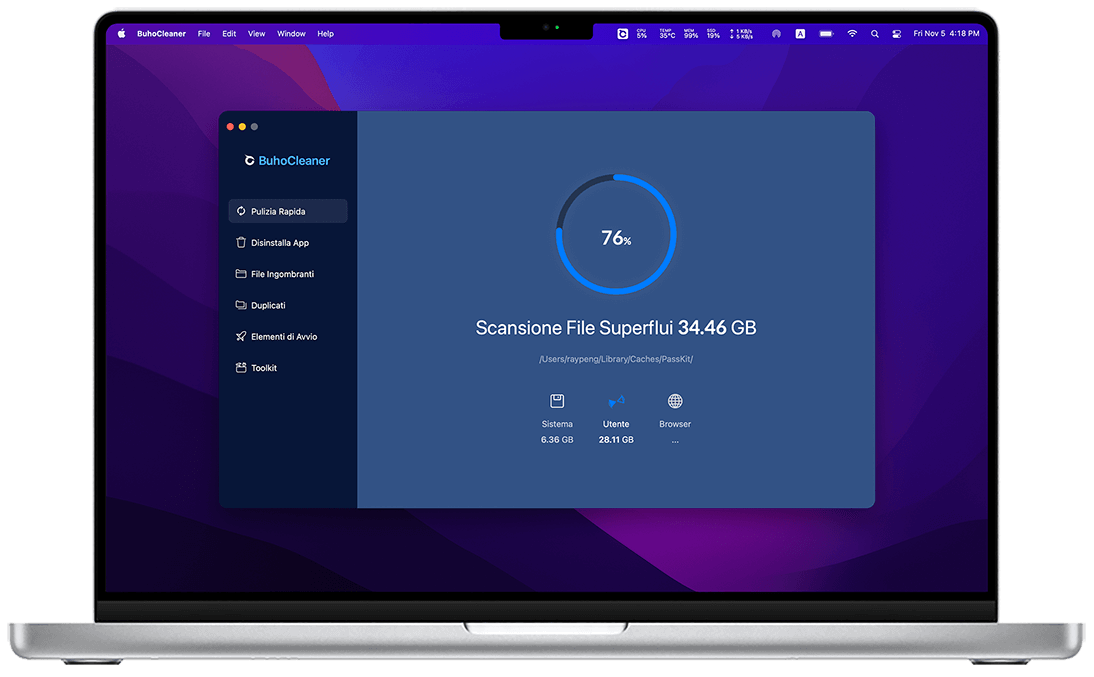Select Pulizia Rapida in the sidebar
This screenshot has height=677, width=1094.
click(287, 211)
